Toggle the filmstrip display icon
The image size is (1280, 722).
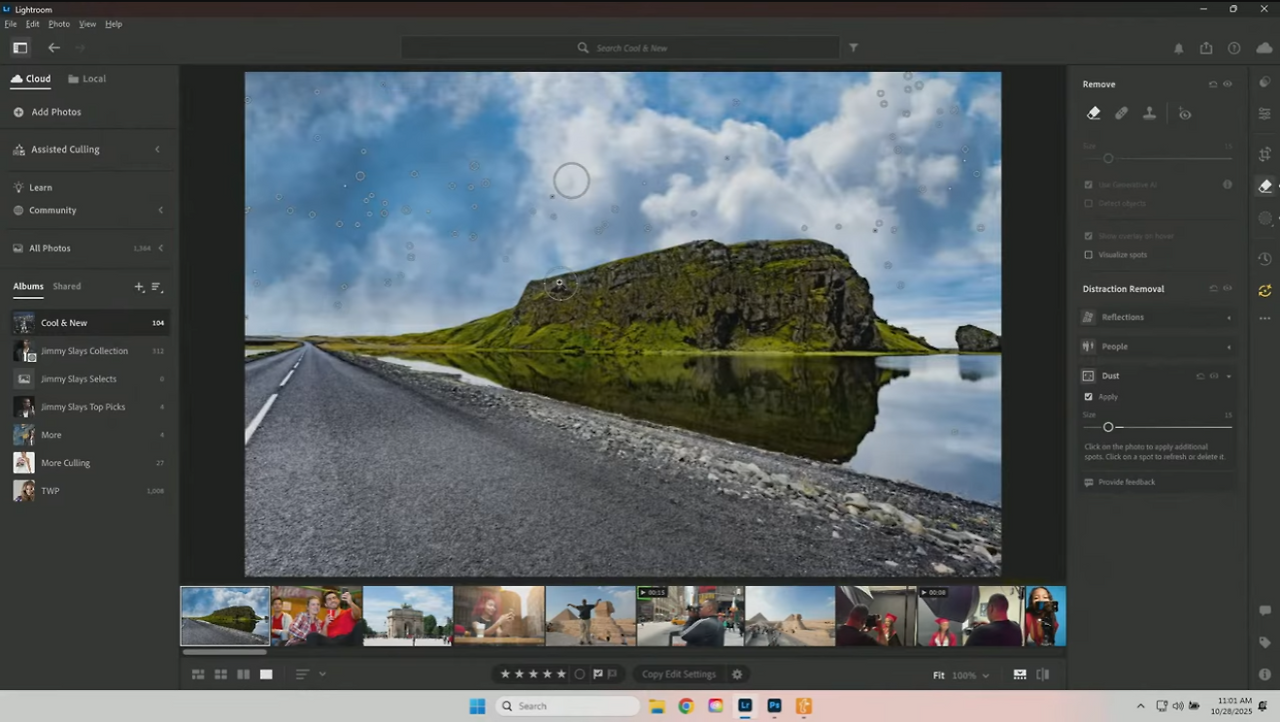pos(1020,675)
